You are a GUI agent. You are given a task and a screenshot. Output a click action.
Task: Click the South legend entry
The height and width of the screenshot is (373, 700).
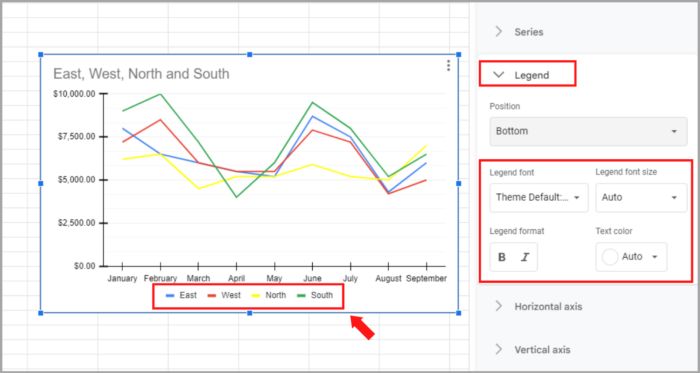[x=315, y=295]
